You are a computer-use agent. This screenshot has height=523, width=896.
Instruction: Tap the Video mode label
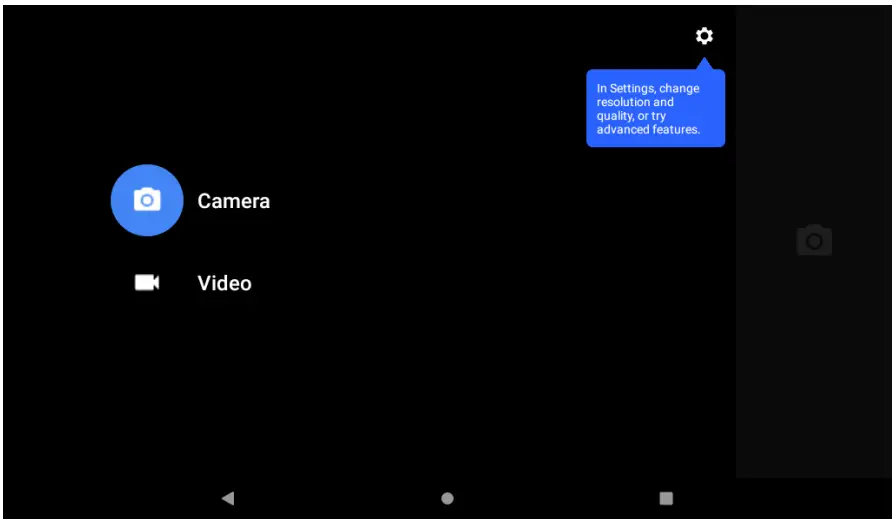225,284
